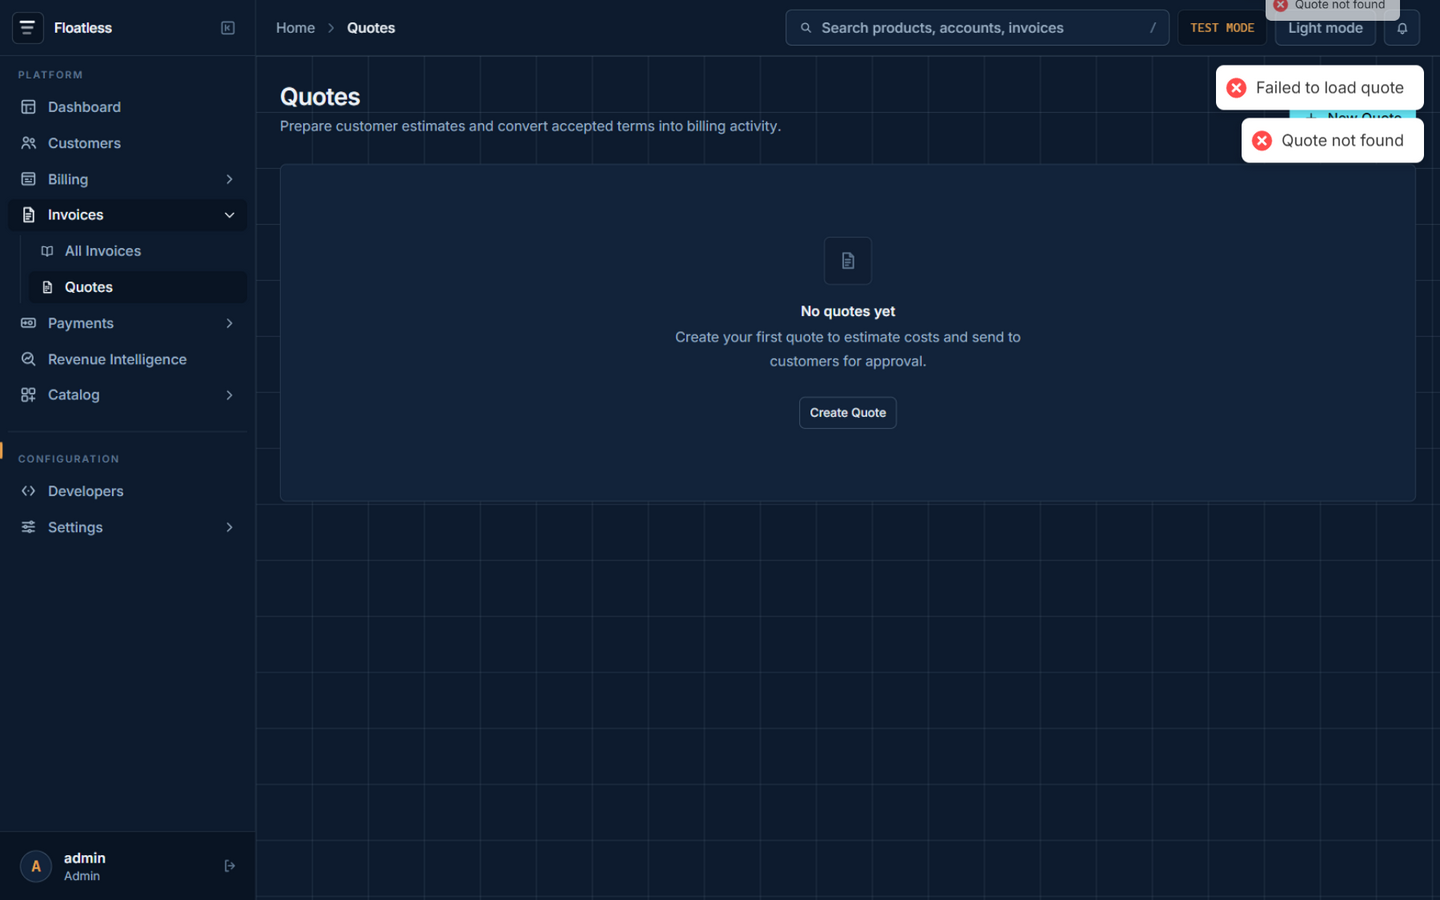
Task: Click the Floatless logo icon
Action: pos(28,28)
